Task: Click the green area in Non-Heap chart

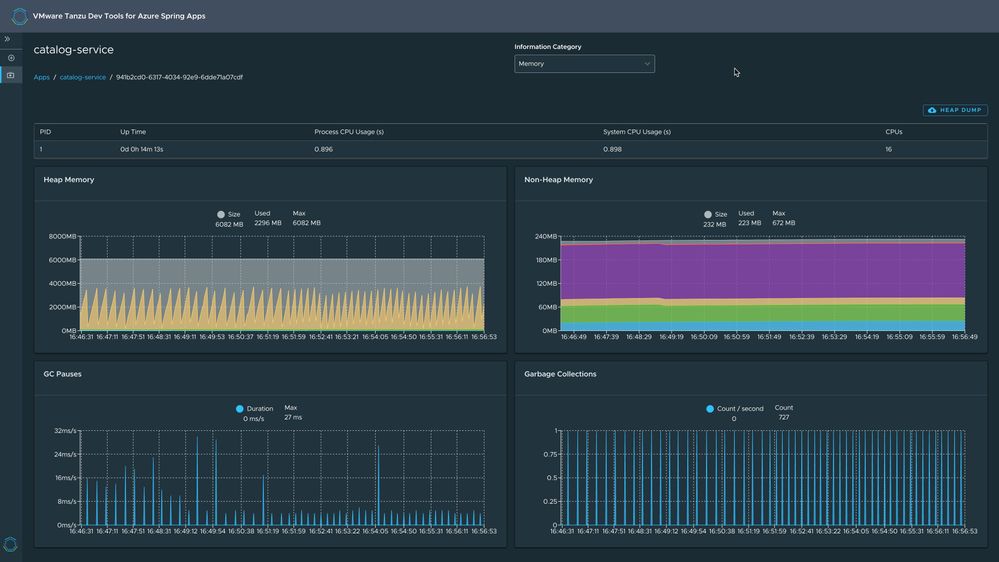Action: pyautogui.click(x=763, y=313)
